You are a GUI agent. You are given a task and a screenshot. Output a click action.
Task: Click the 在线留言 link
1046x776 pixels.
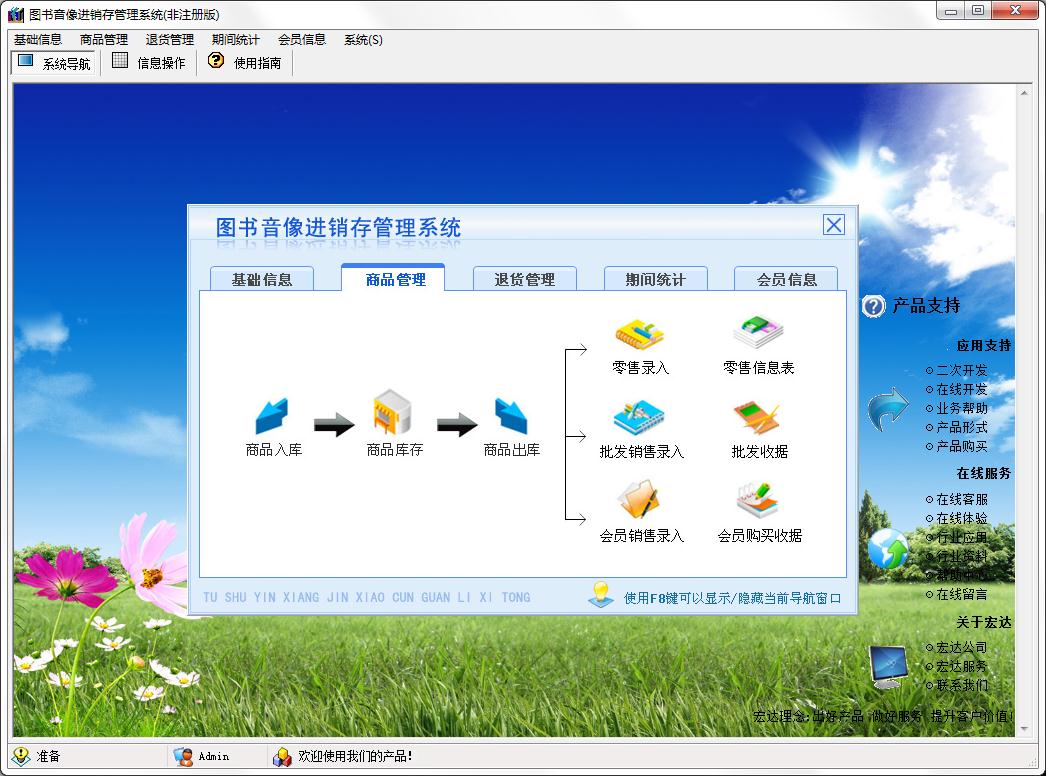pyautogui.click(x=961, y=594)
